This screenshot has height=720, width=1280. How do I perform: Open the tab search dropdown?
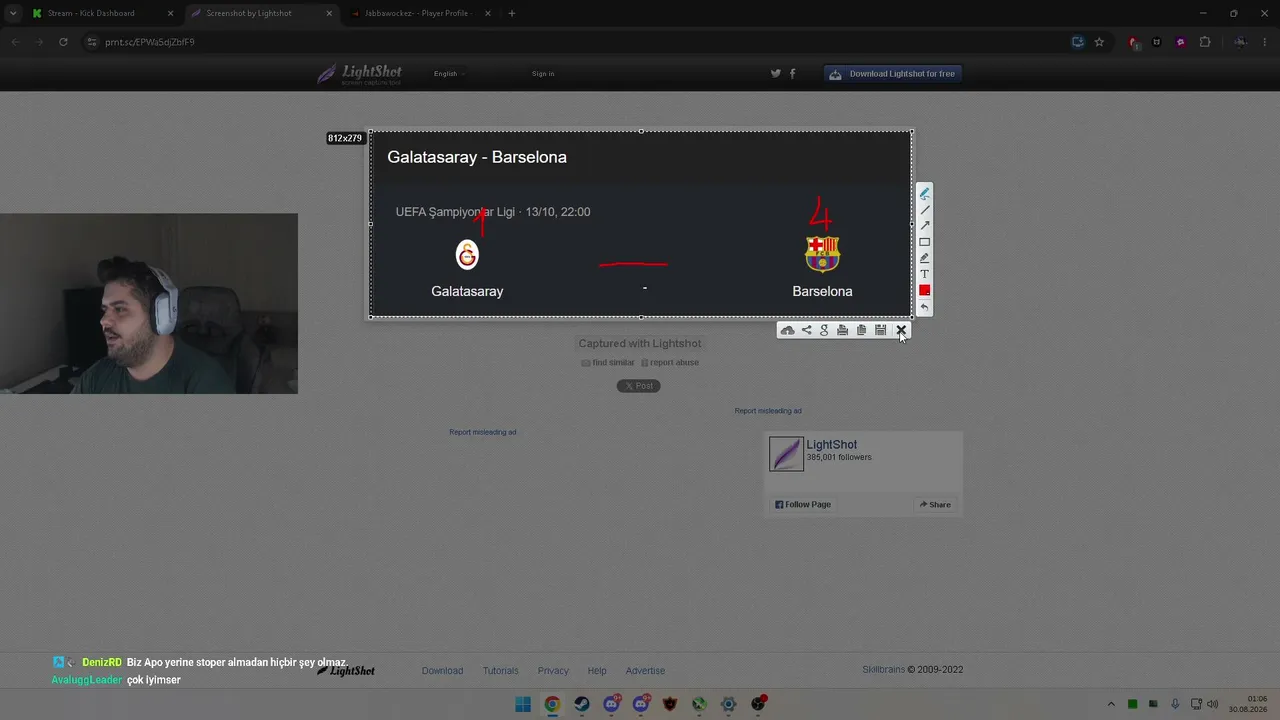[x=12, y=13]
